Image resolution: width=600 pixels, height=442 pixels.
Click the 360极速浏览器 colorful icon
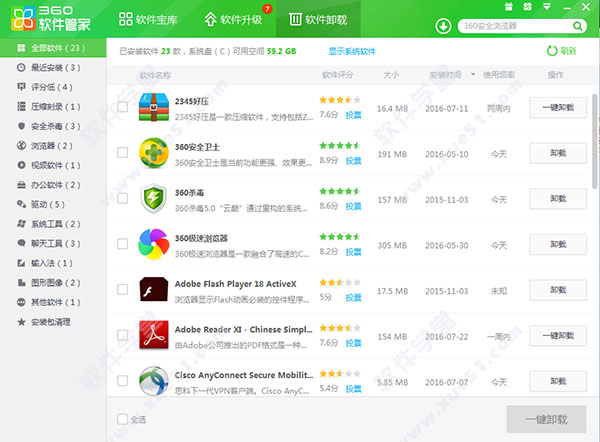tap(154, 244)
